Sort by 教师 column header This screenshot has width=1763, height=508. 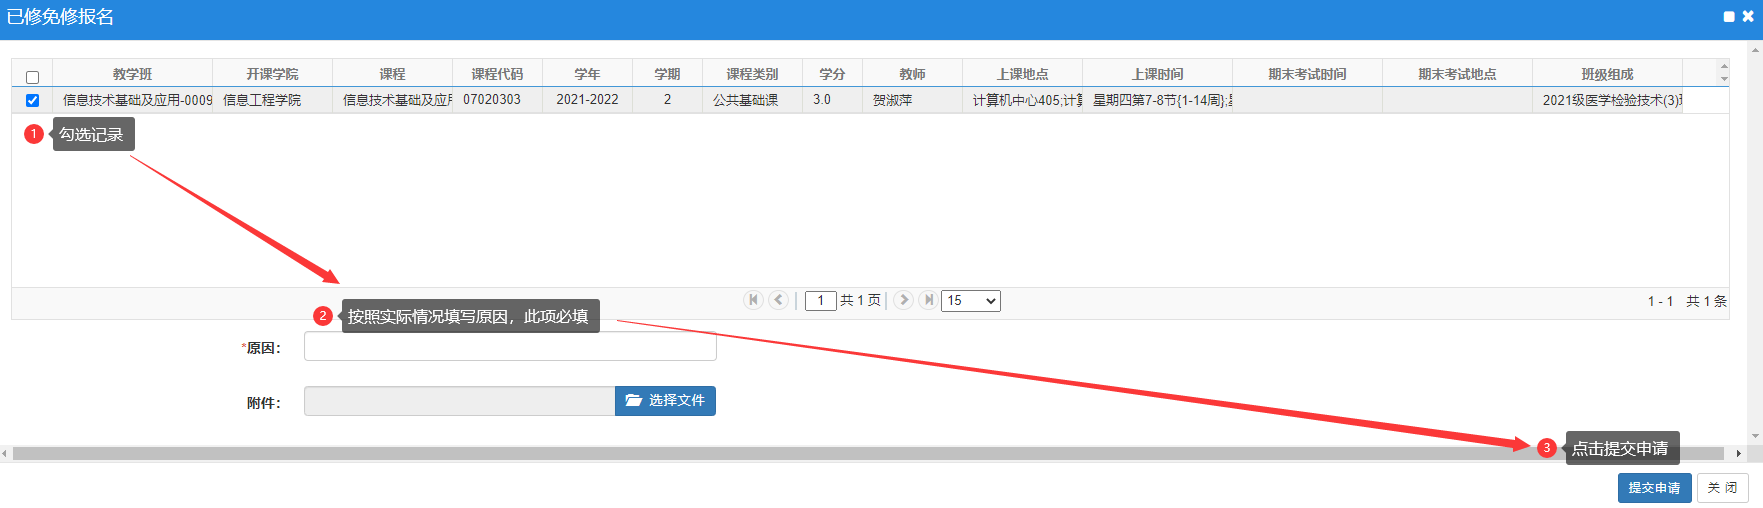(x=912, y=74)
